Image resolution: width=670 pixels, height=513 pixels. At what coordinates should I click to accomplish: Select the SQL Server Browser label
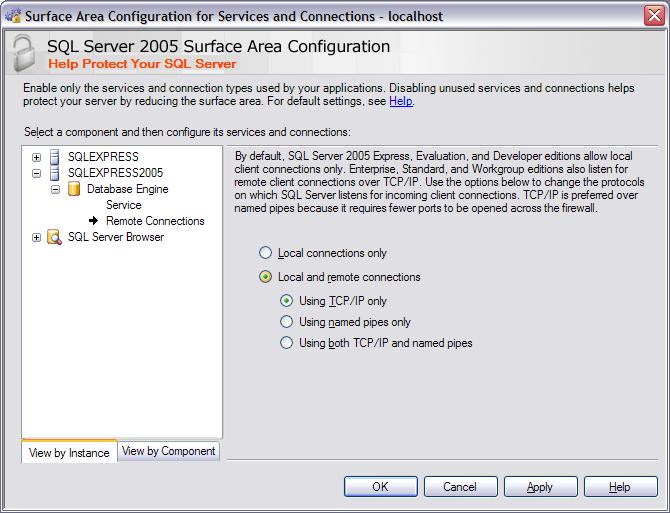[x=116, y=237]
